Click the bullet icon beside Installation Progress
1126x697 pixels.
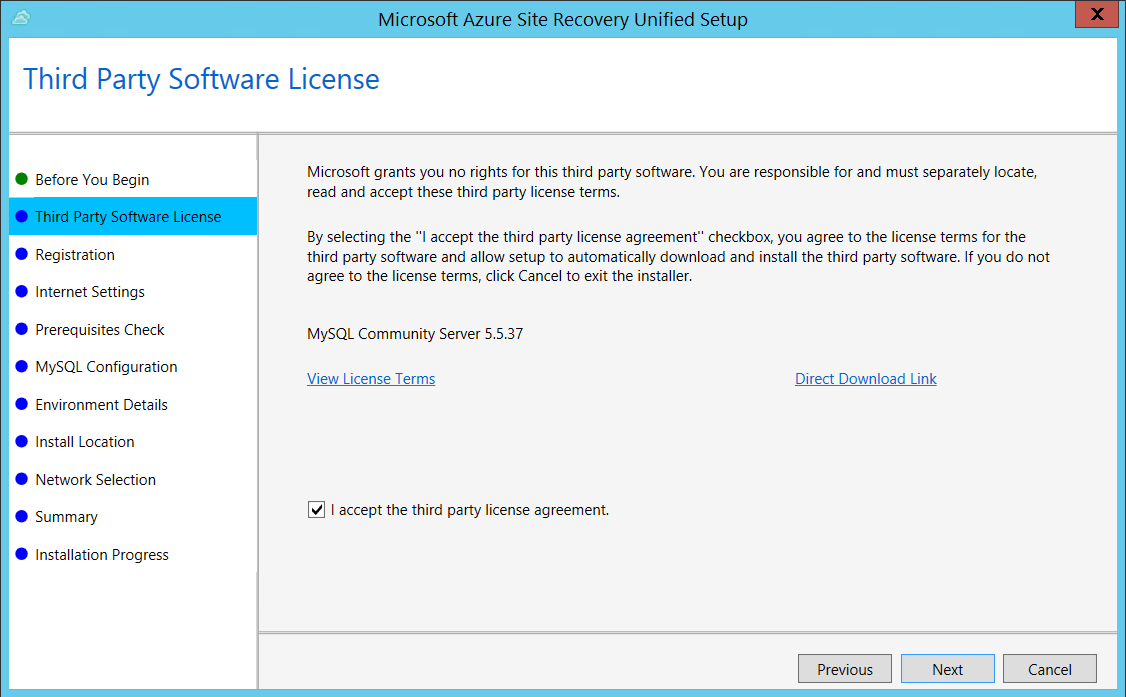tap(21, 554)
